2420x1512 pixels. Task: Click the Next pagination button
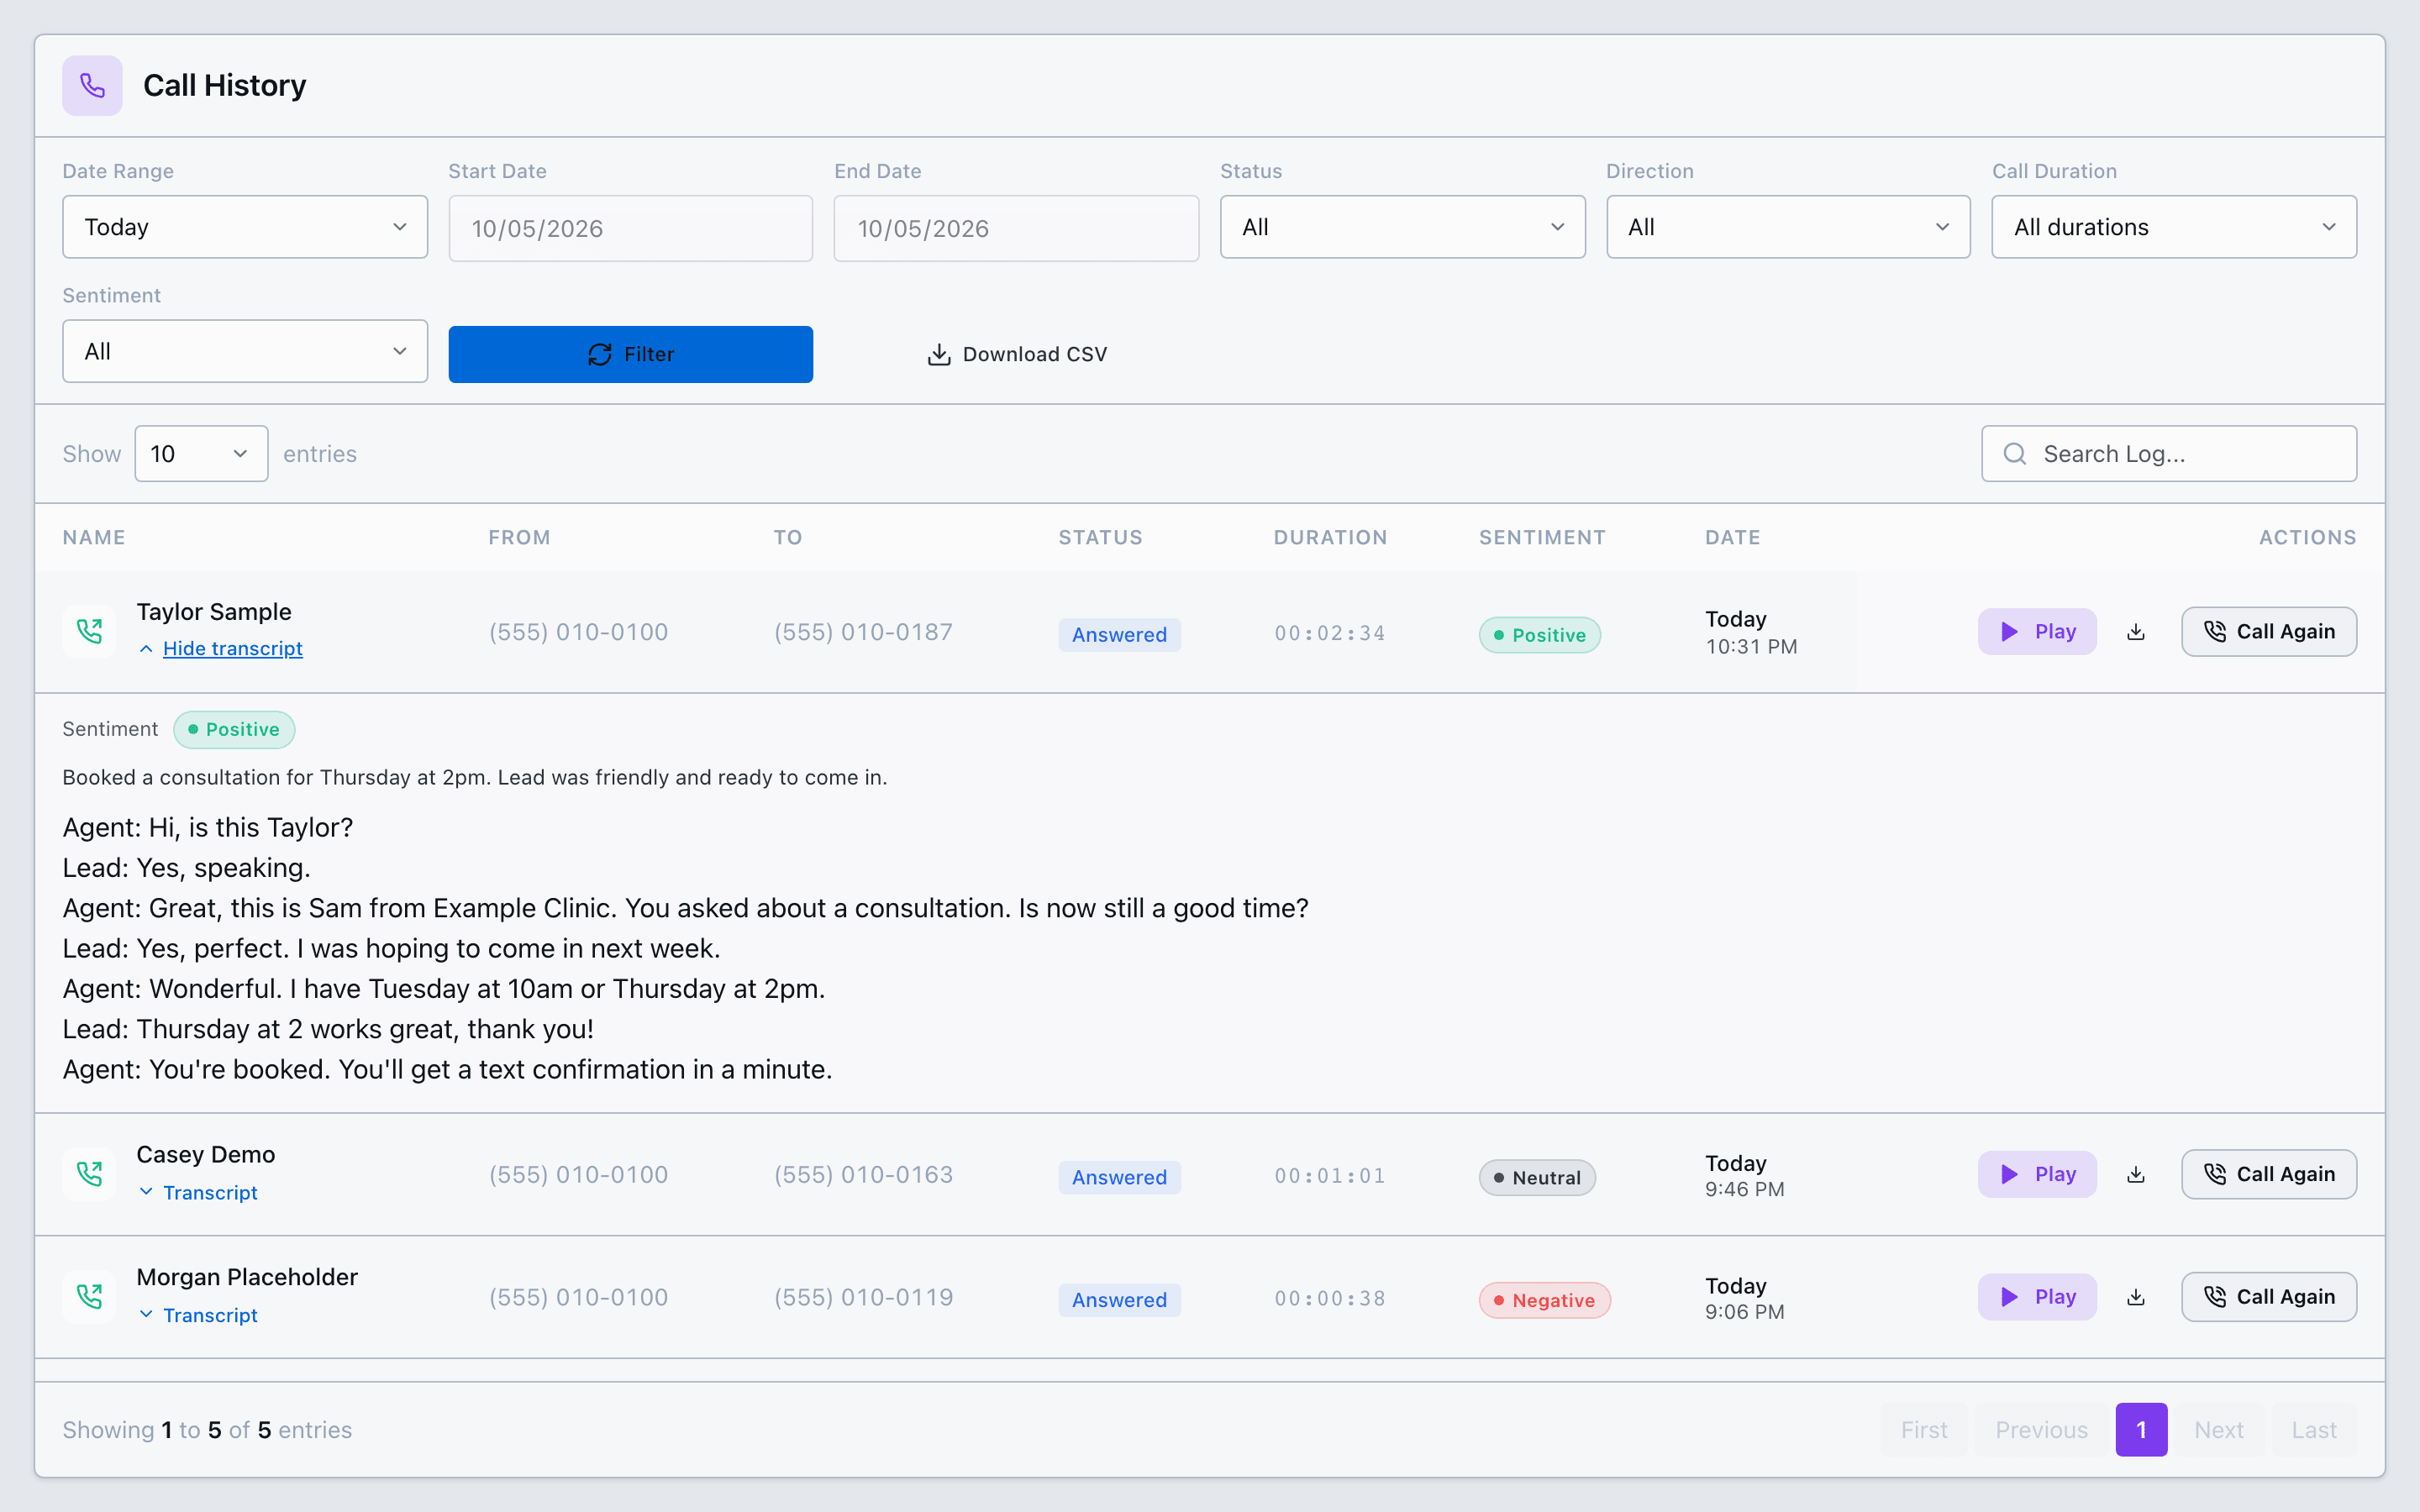2219,1430
